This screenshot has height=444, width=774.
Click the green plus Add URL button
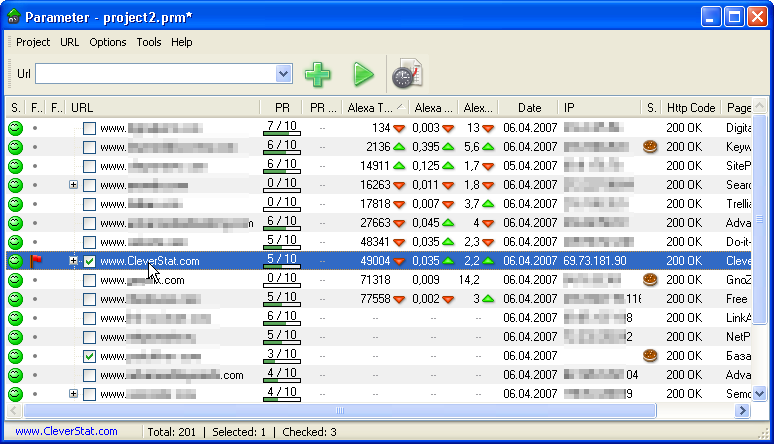318,74
